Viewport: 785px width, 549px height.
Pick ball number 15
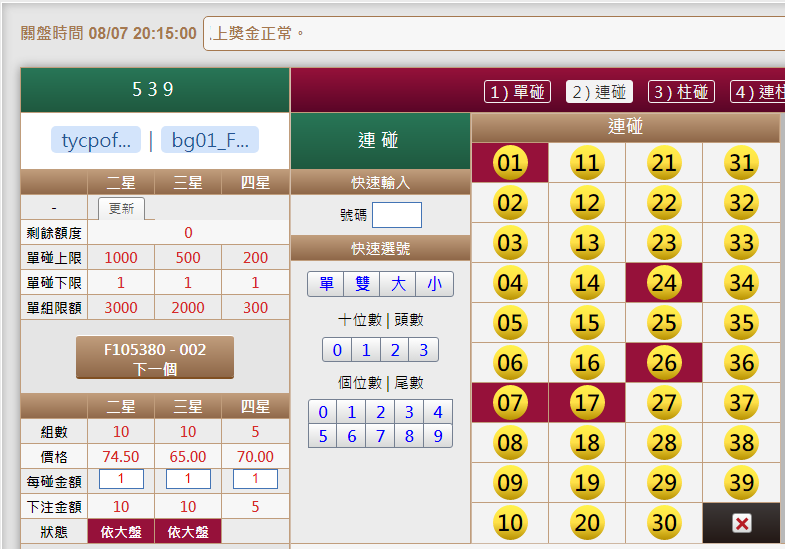pos(587,323)
